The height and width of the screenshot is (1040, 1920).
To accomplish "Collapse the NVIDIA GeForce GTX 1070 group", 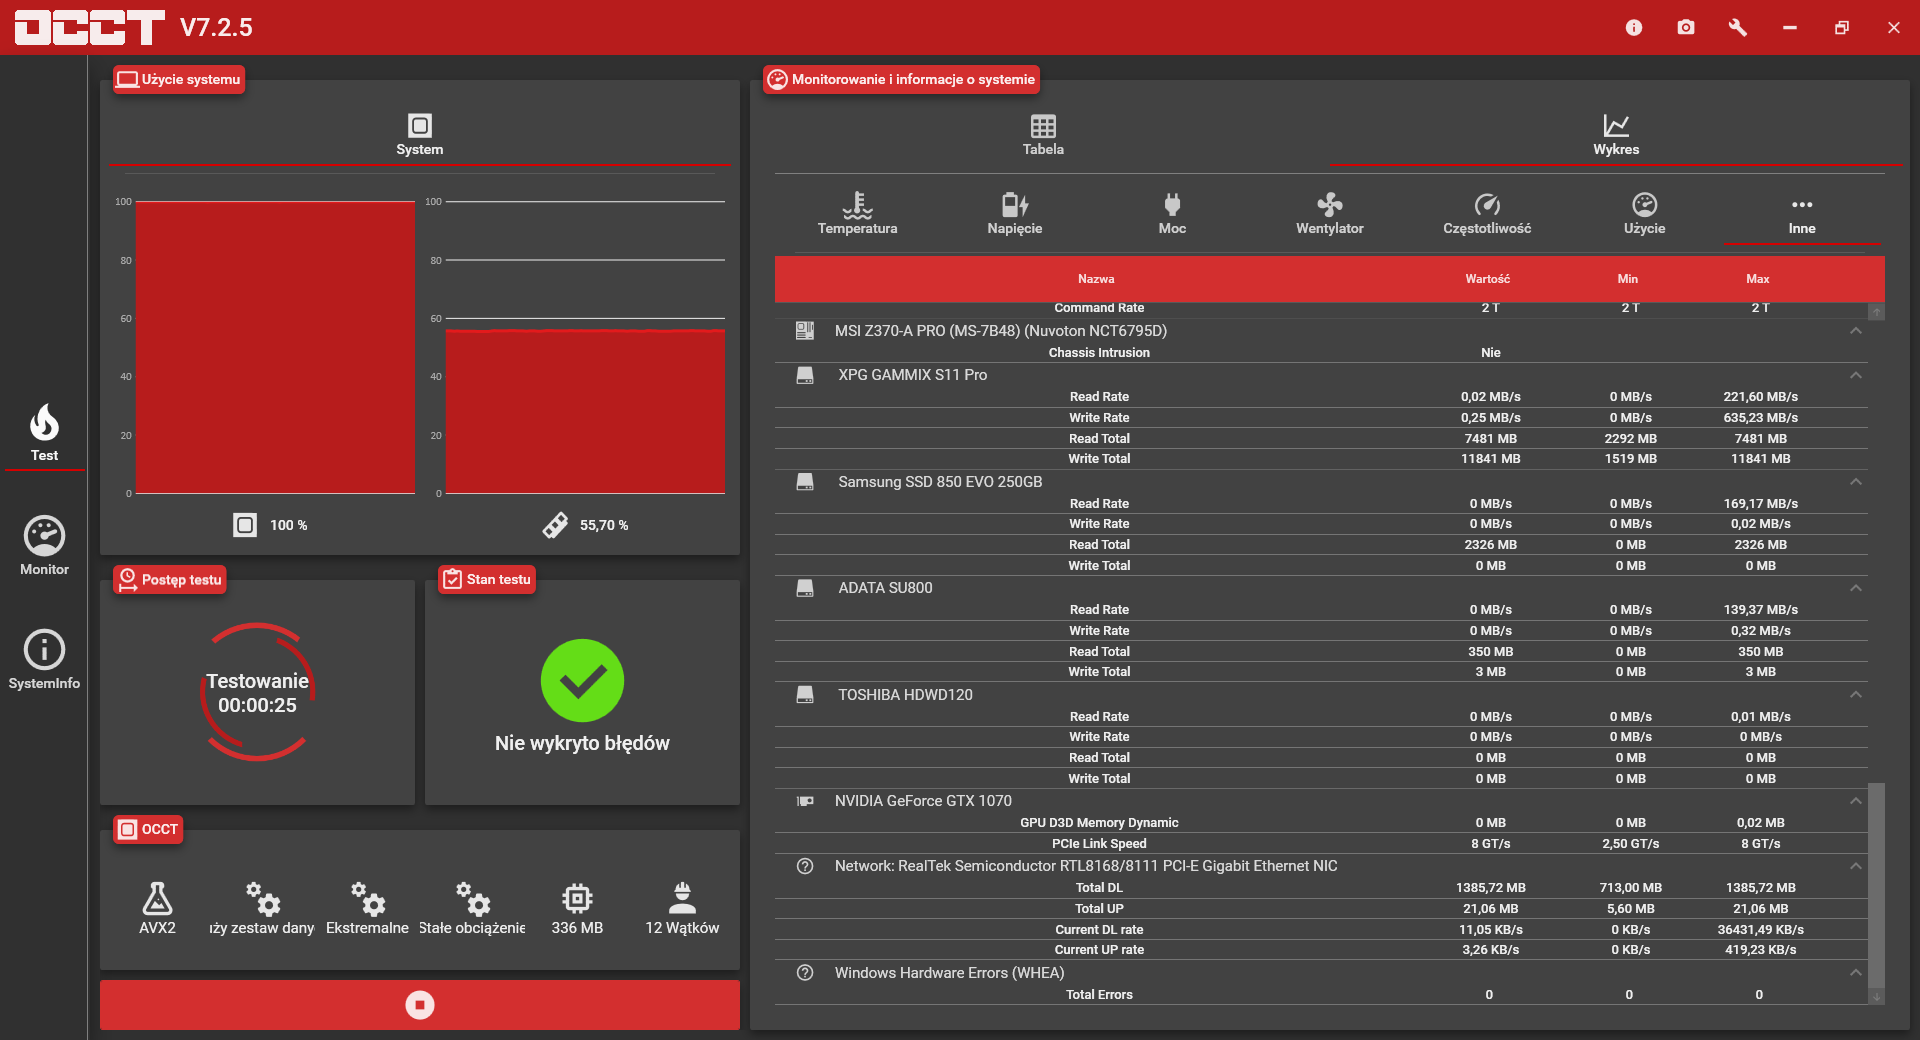I will (1856, 801).
